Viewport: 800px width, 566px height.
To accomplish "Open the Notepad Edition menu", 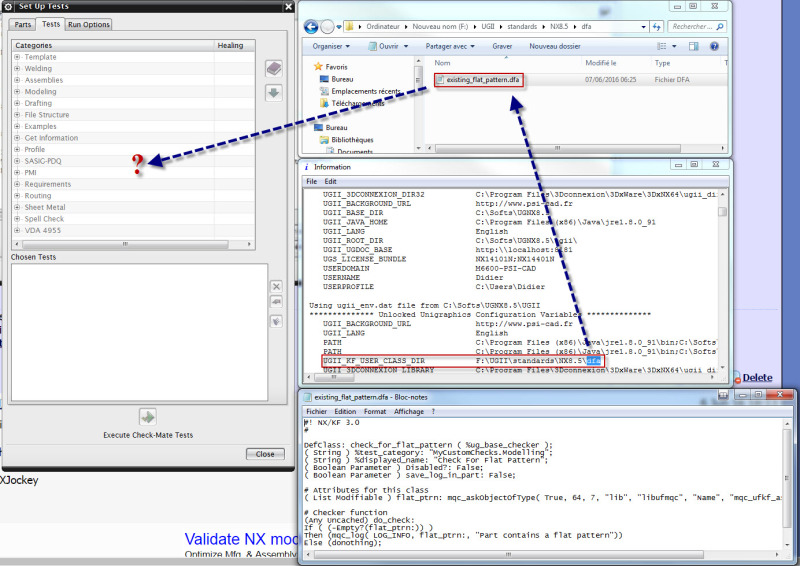I will 345,411.
